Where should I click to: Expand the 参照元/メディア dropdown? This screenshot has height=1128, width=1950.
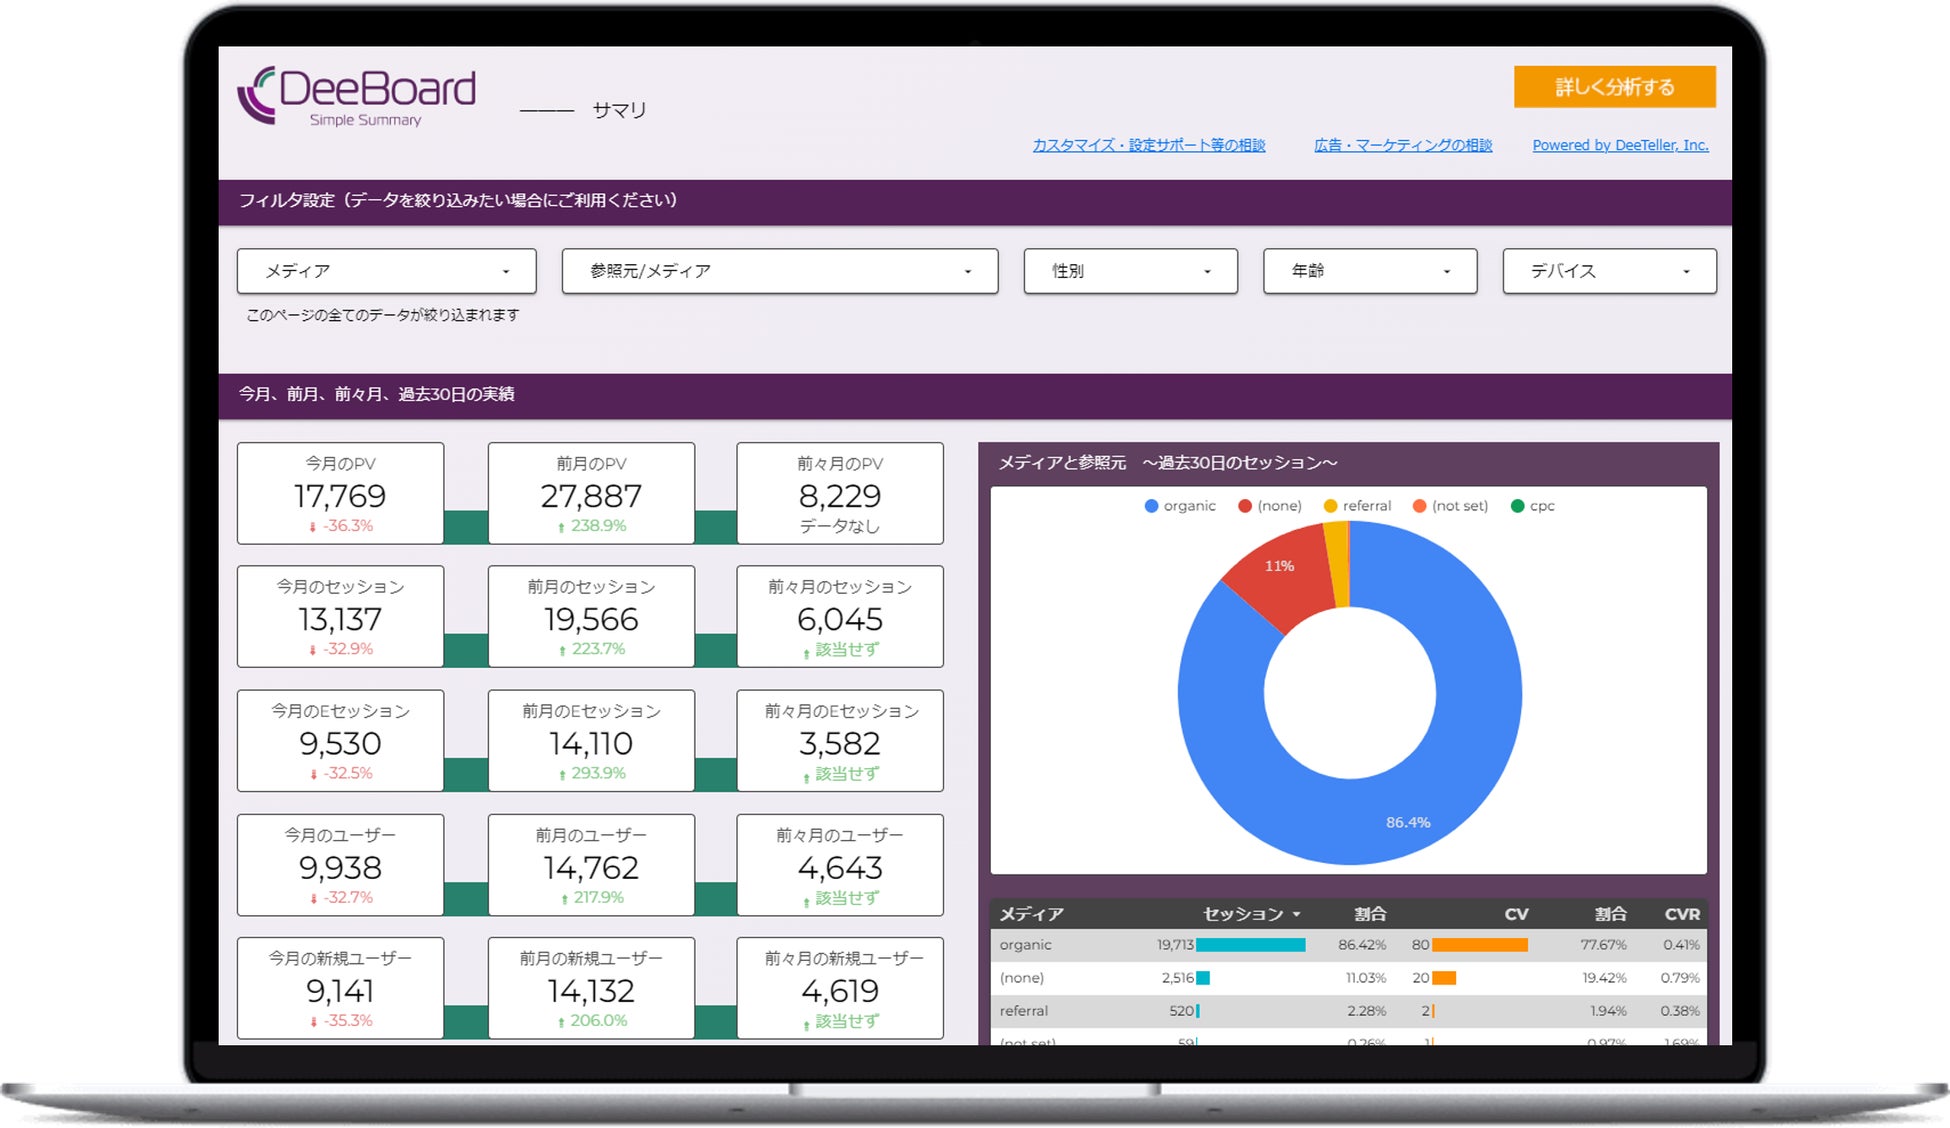(x=779, y=271)
